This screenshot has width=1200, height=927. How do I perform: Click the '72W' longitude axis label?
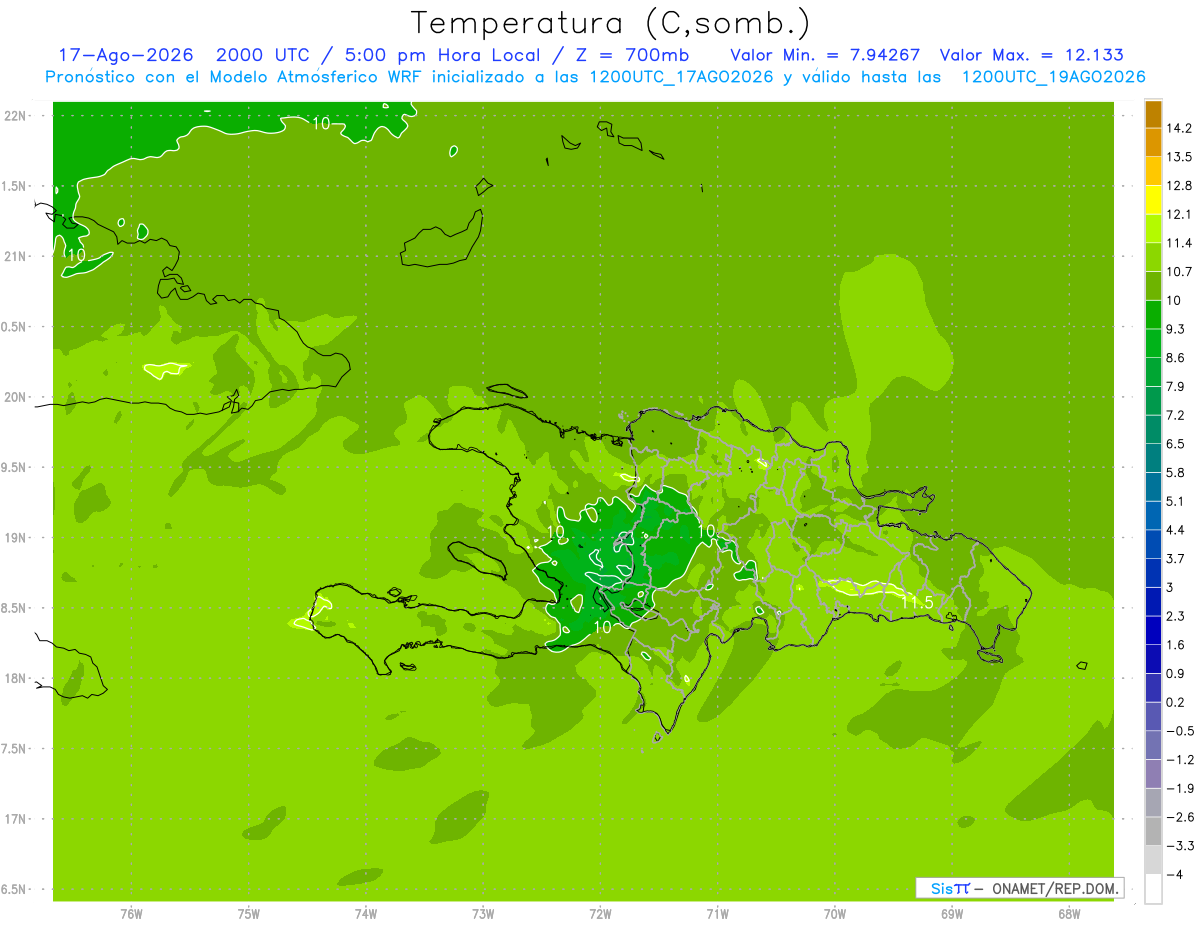click(600, 914)
